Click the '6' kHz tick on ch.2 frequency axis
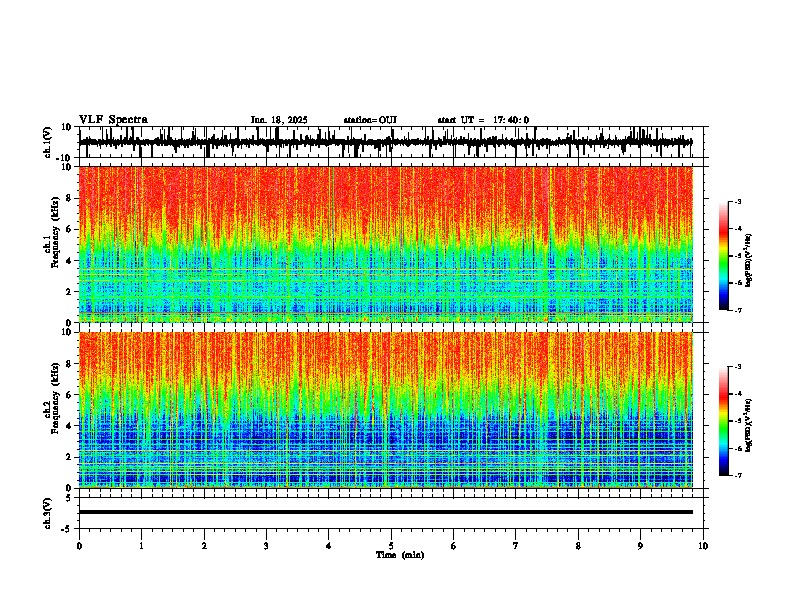792x612 pixels. click(x=70, y=395)
